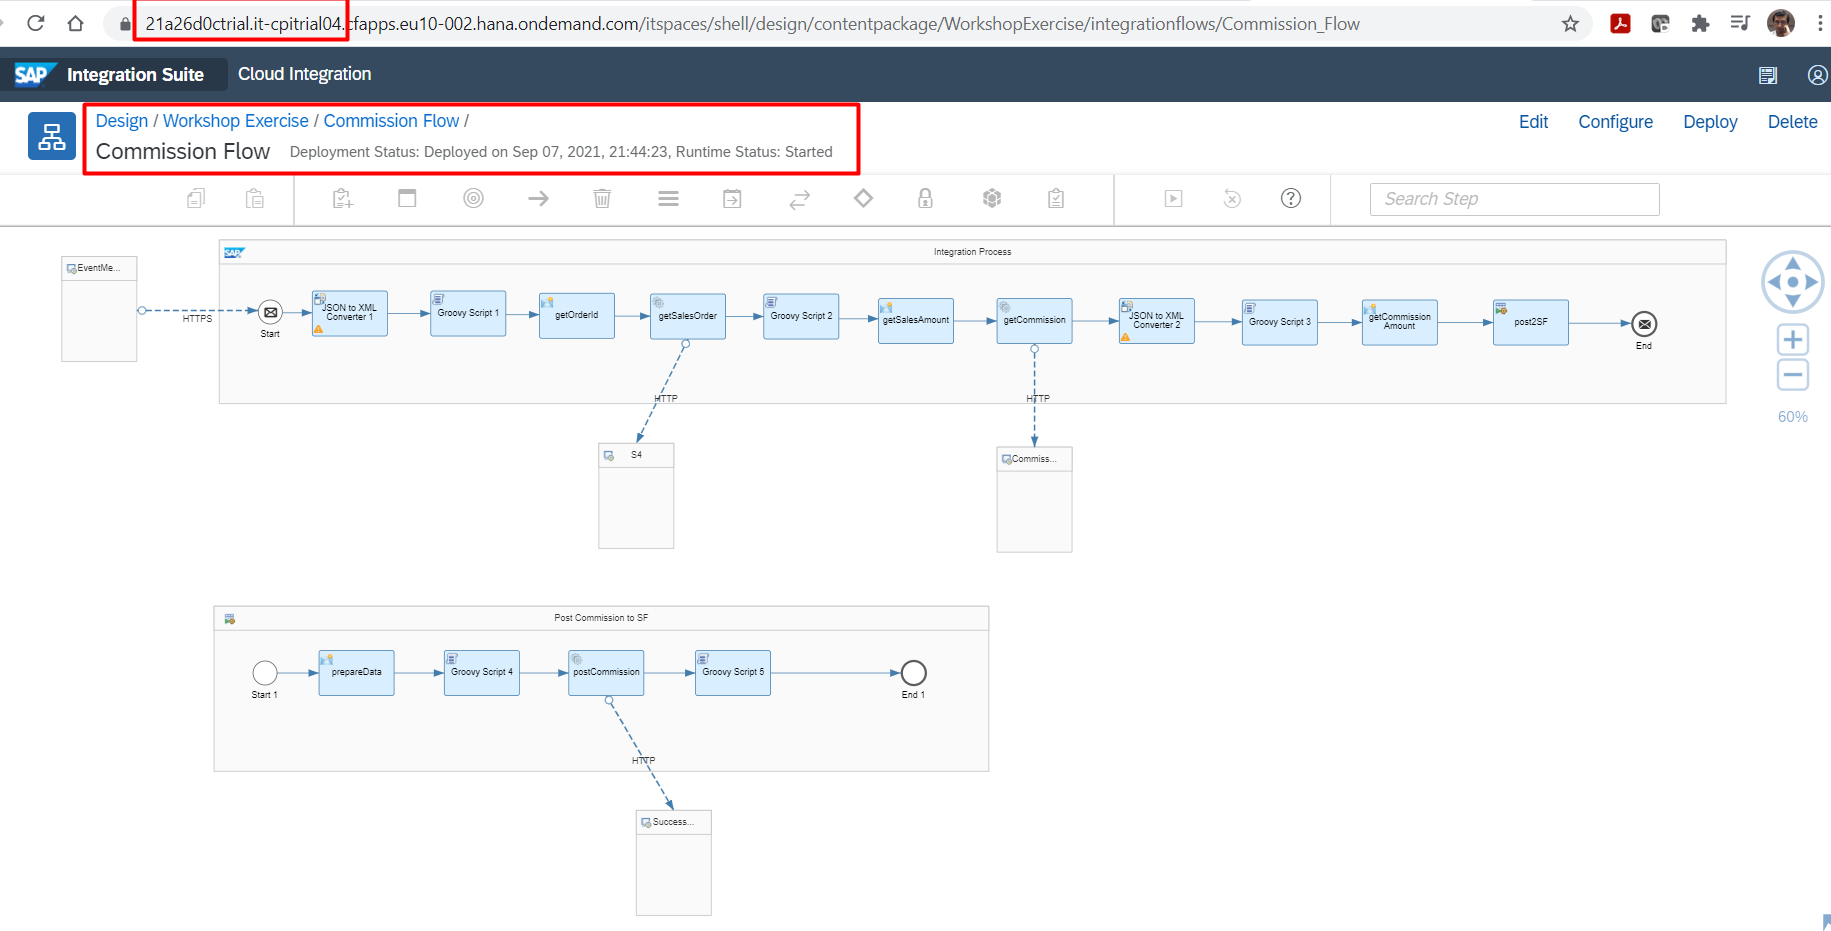Open the notifications icon in the header
Image resolution: width=1831 pixels, height=931 pixels.
1768,75
